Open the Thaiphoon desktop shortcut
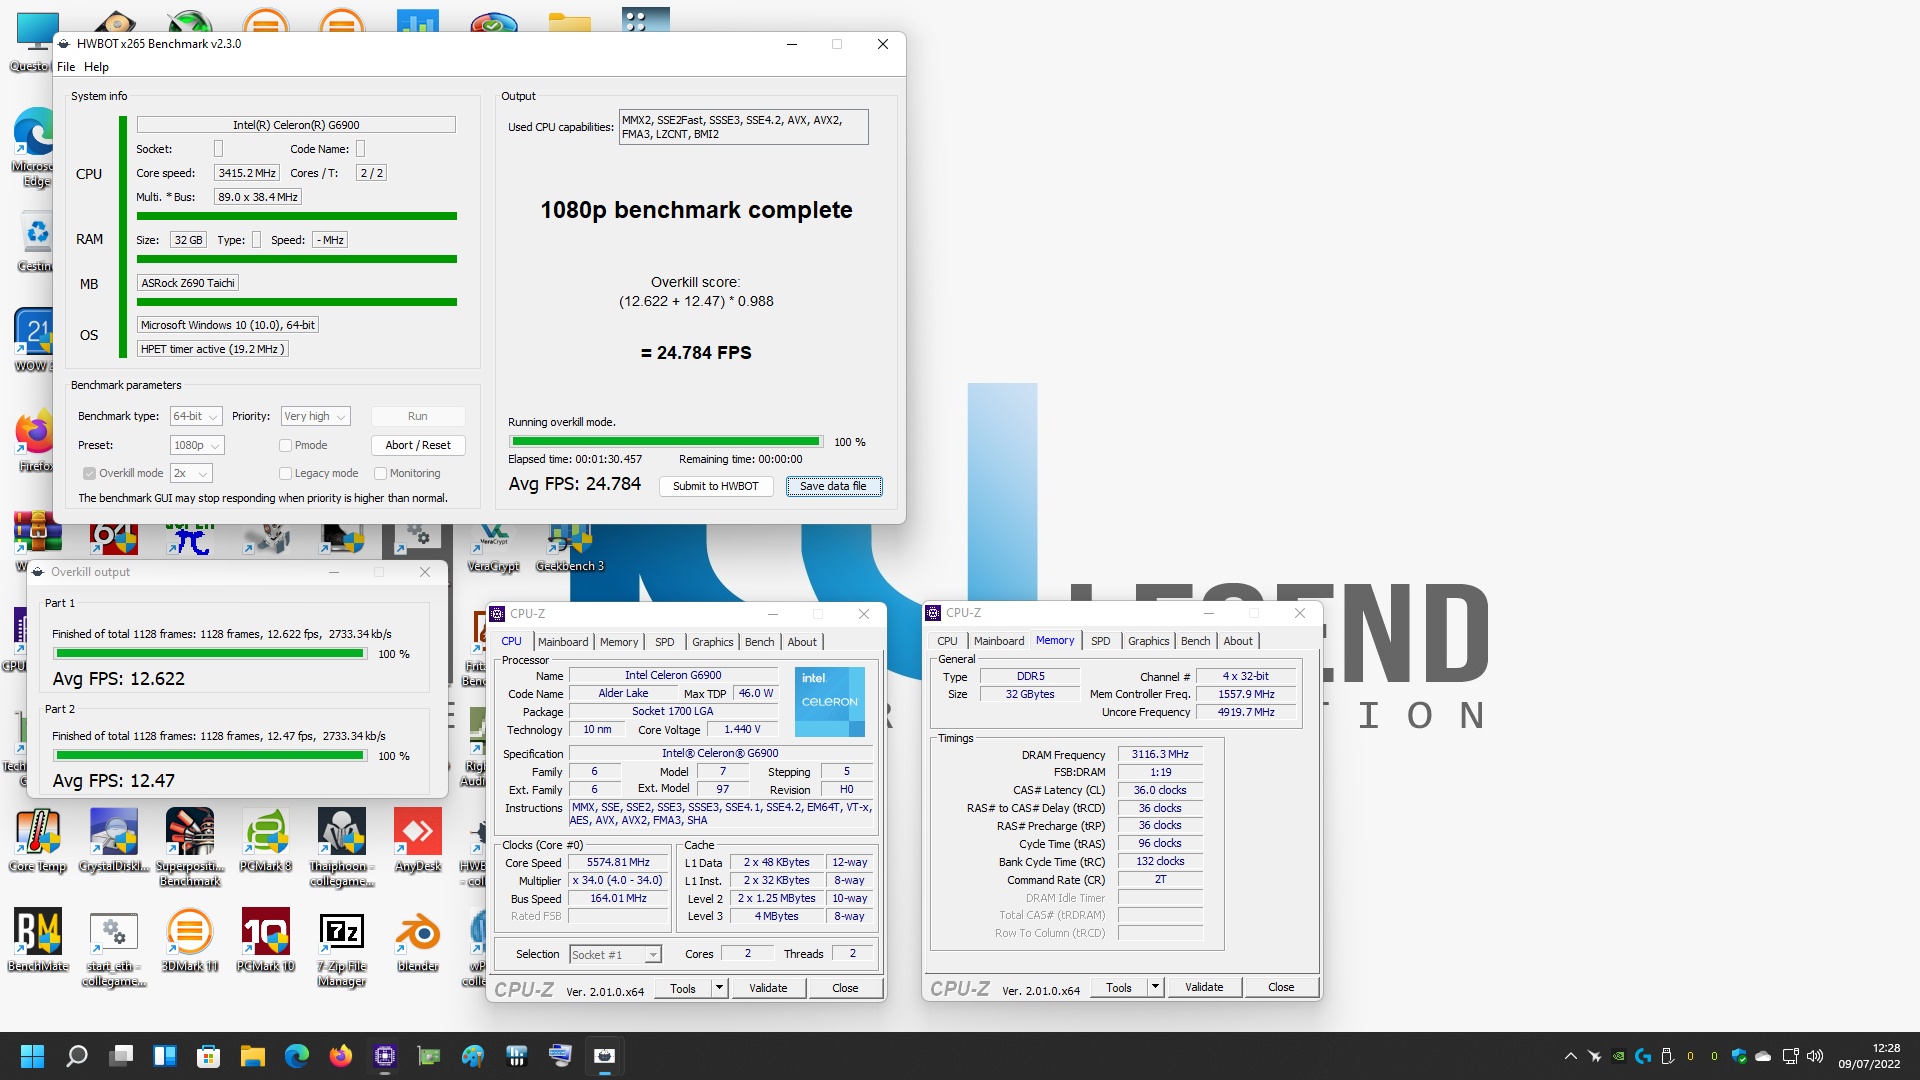This screenshot has width=1920, height=1080. [342, 847]
